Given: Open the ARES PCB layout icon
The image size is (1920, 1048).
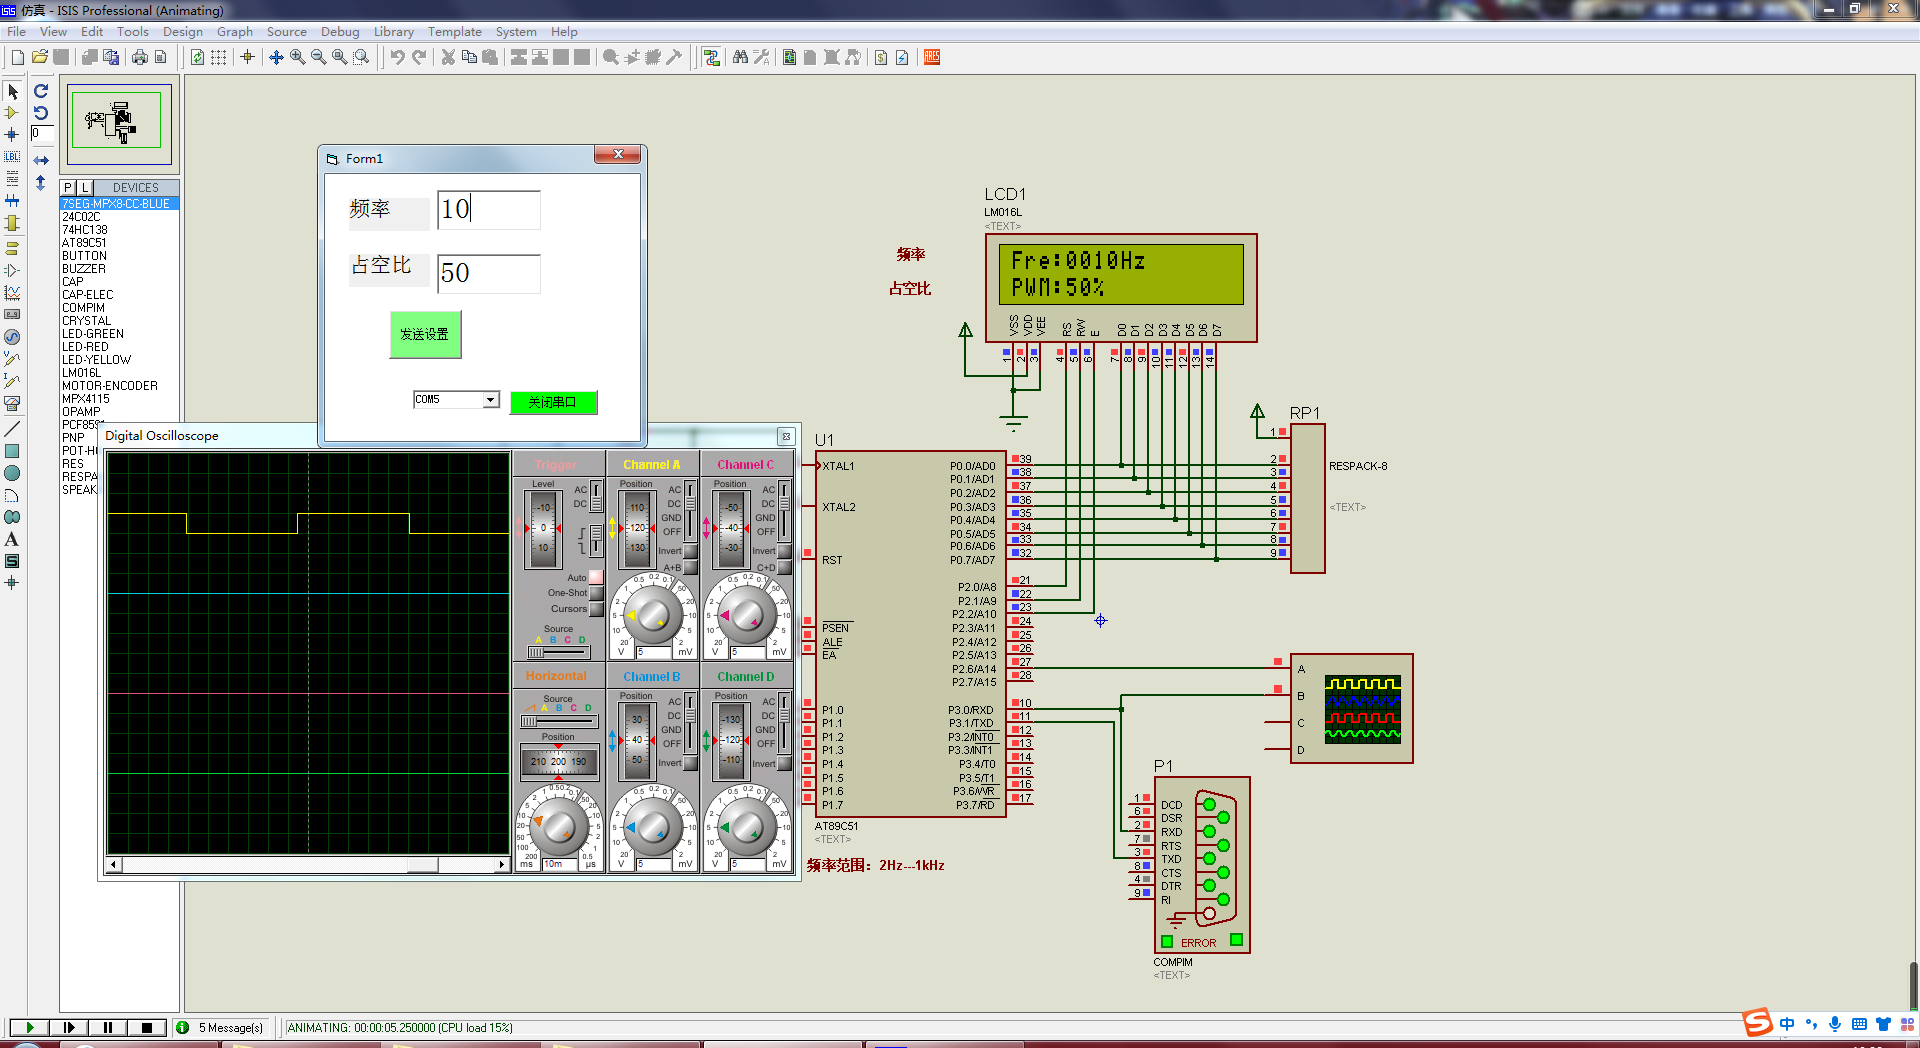Looking at the screenshot, I should click(932, 57).
